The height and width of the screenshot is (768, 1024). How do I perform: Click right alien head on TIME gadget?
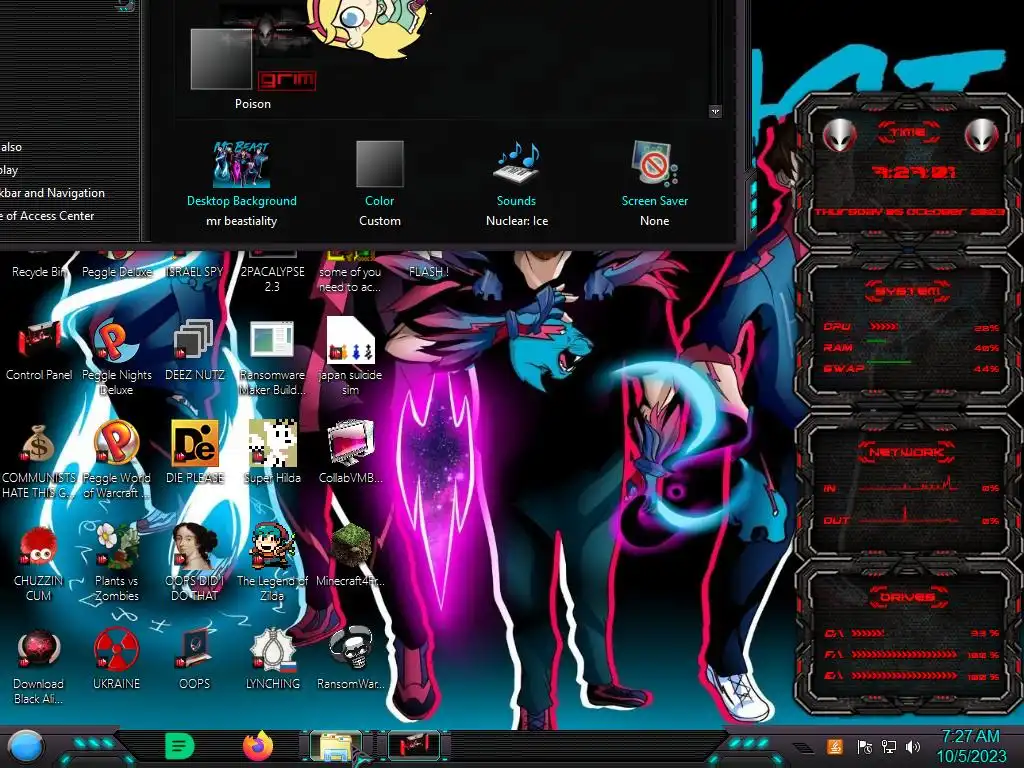pyautogui.click(x=982, y=136)
